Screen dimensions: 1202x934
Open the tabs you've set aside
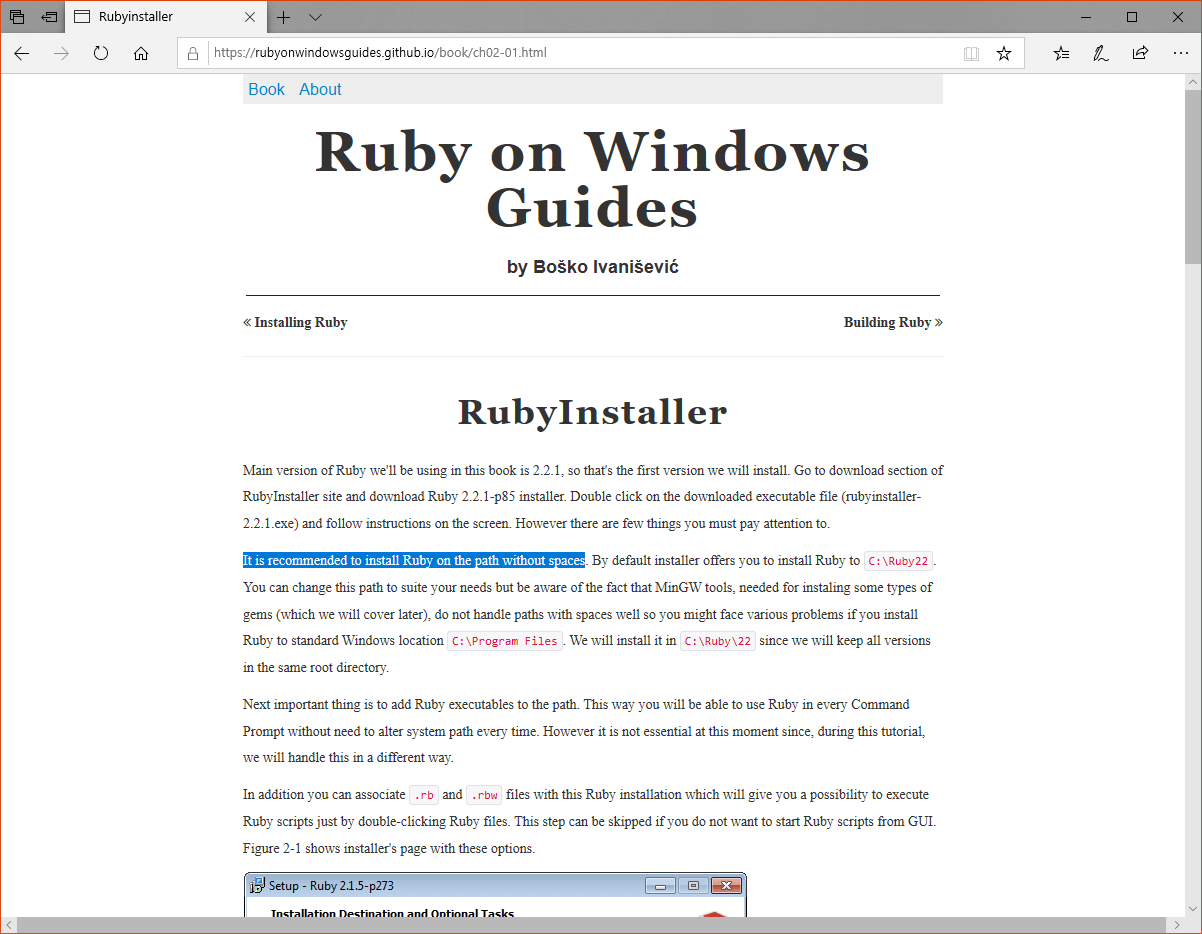pos(17,17)
